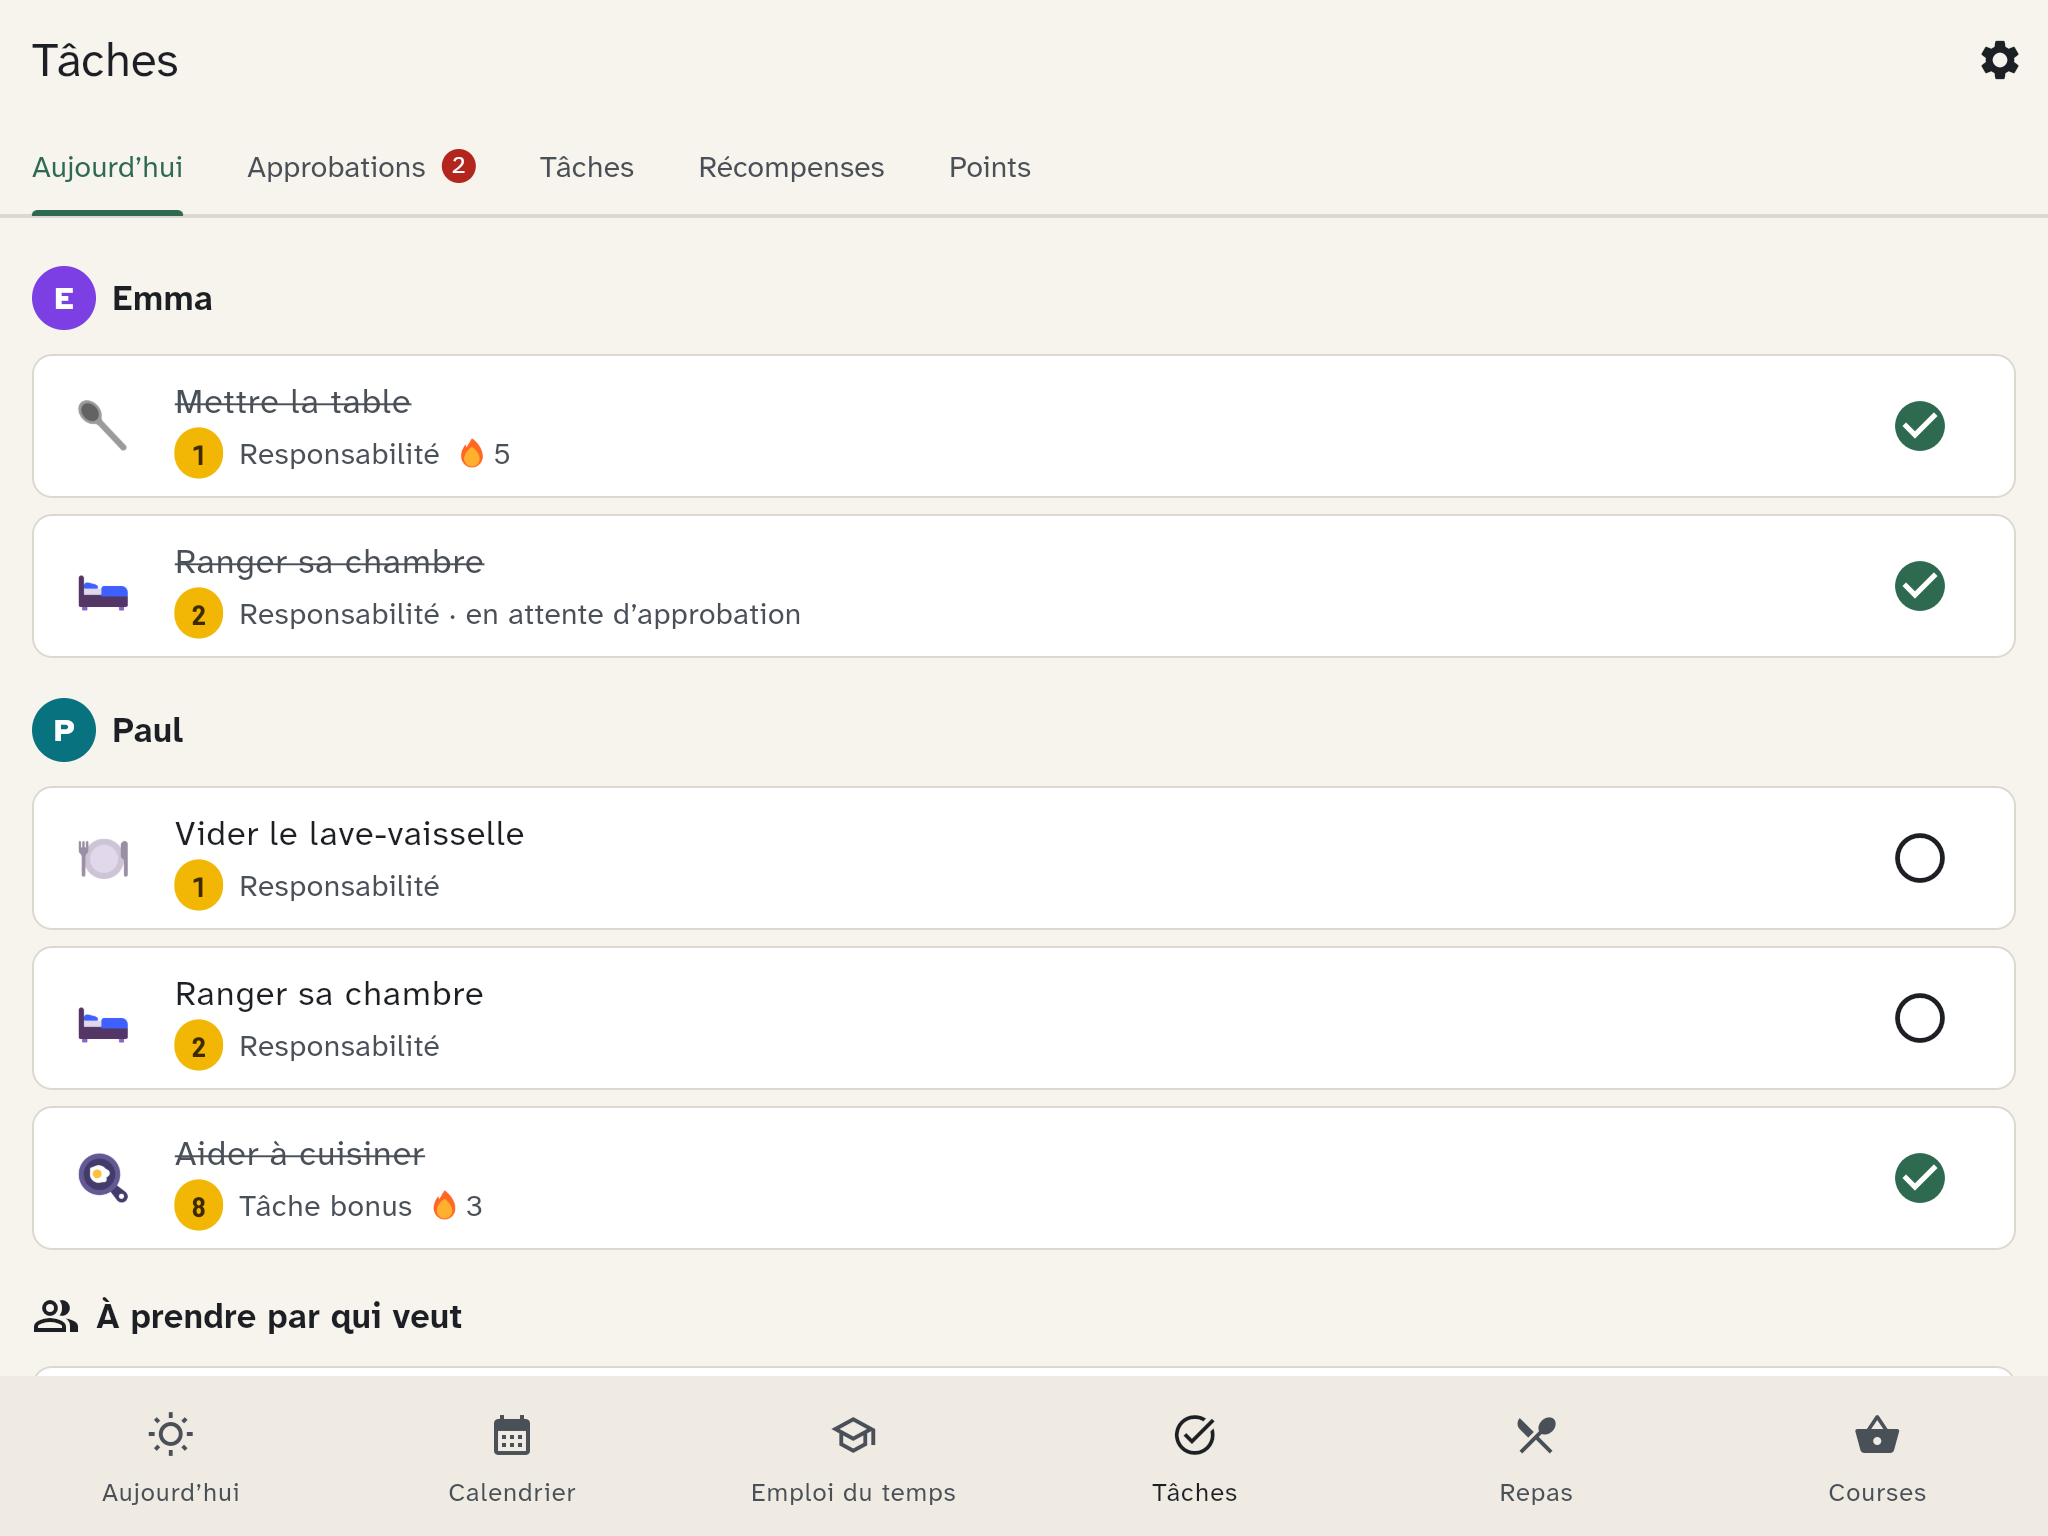This screenshot has width=2048, height=1536.
Task: Uncheck Emma's Ranger sa chambre task
Action: pos(1919,586)
